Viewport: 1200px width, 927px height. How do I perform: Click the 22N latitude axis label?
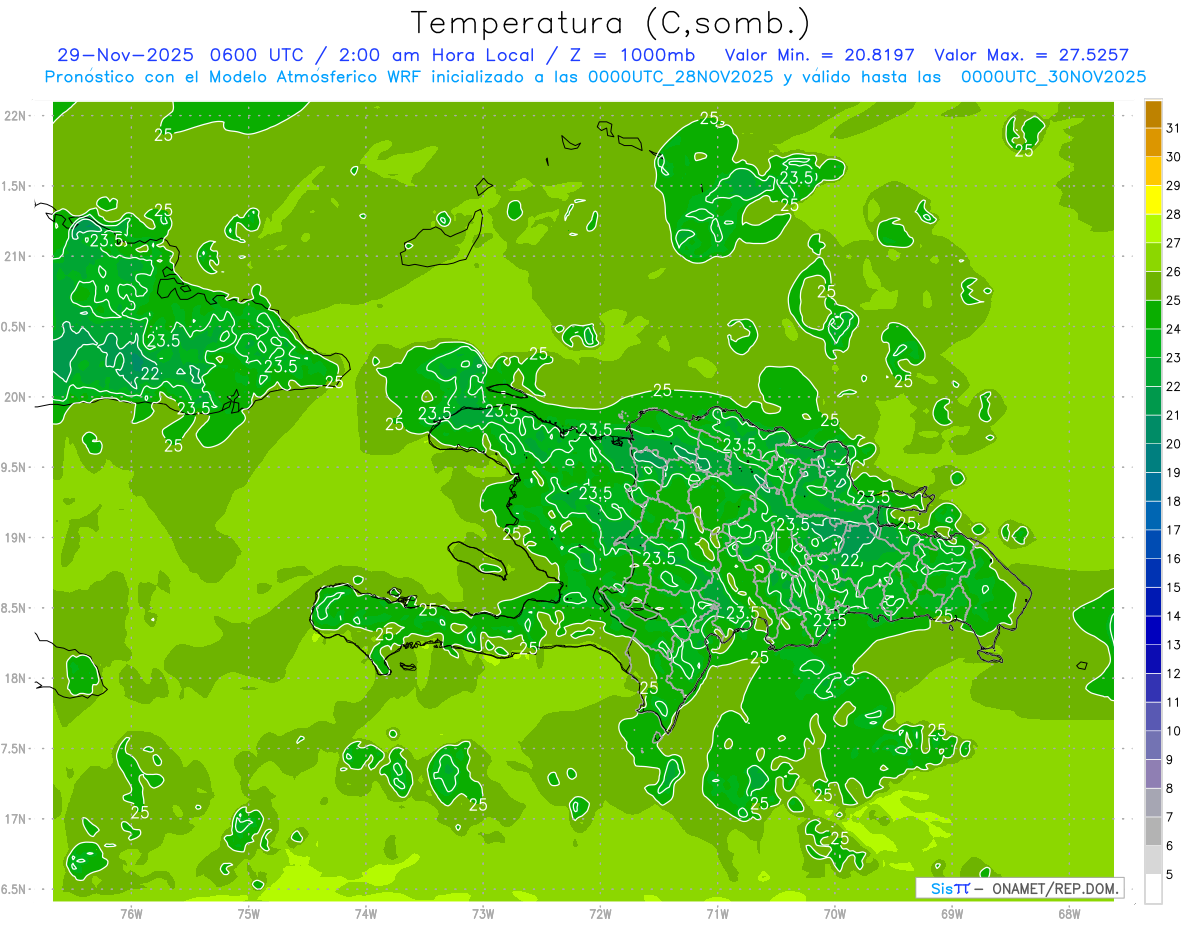coord(15,116)
